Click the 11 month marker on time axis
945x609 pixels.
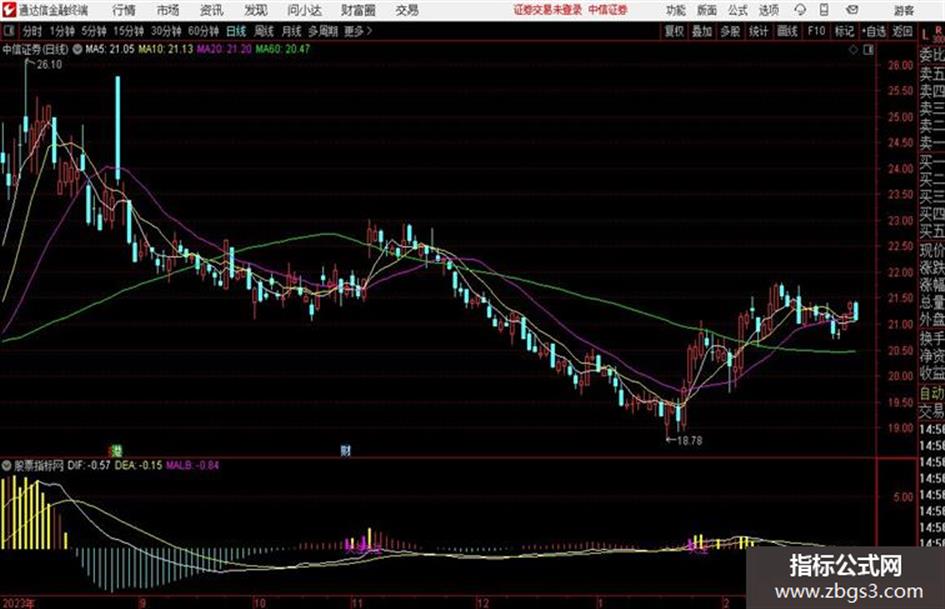[x=357, y=603]
